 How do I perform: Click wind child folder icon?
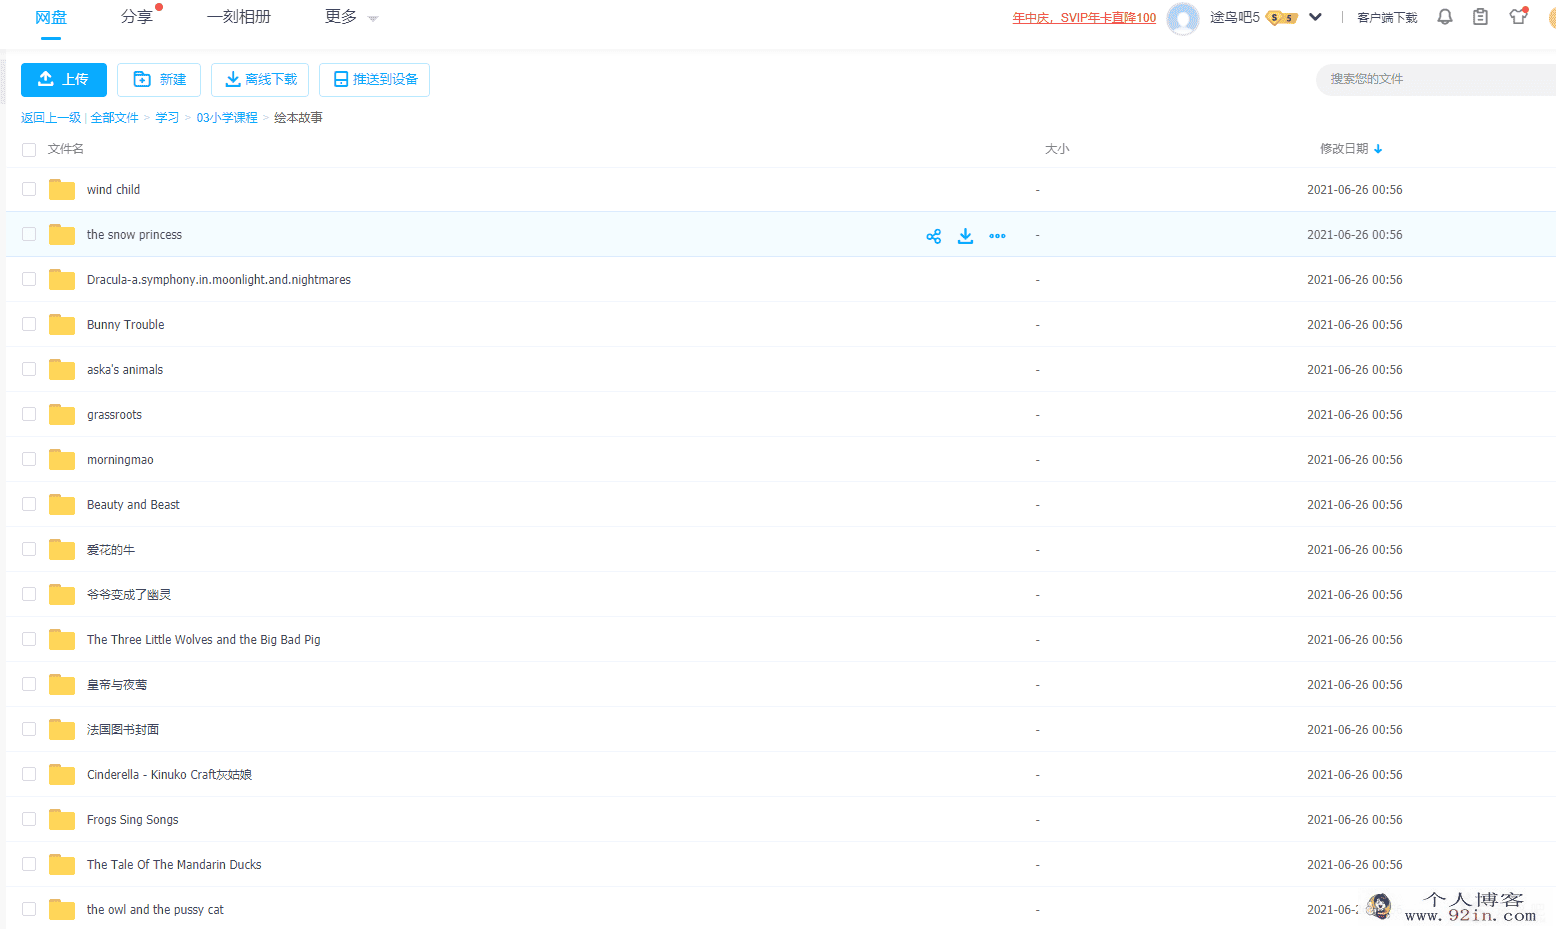tap(62, 189)
